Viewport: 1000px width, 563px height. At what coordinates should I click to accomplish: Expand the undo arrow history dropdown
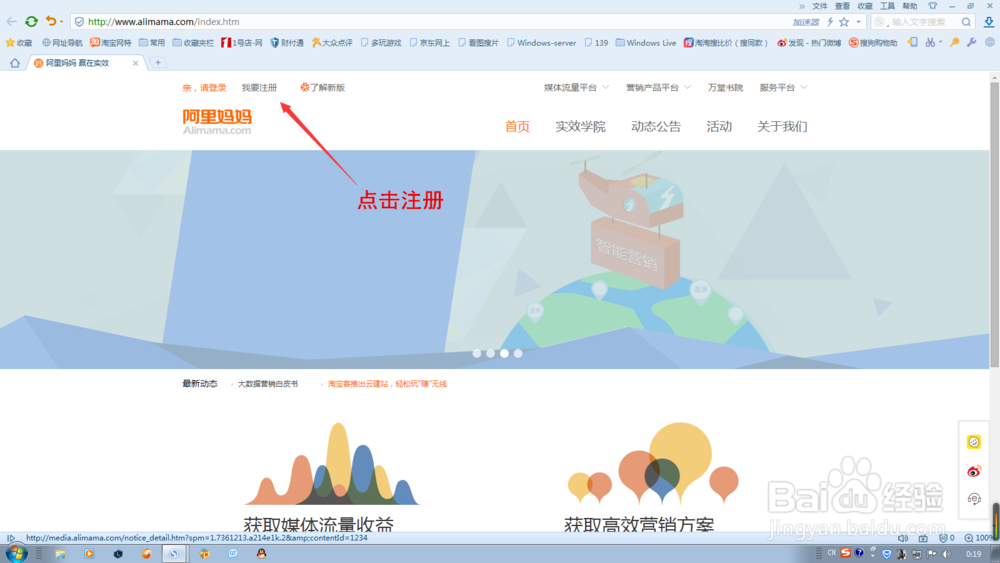(61, 22)
